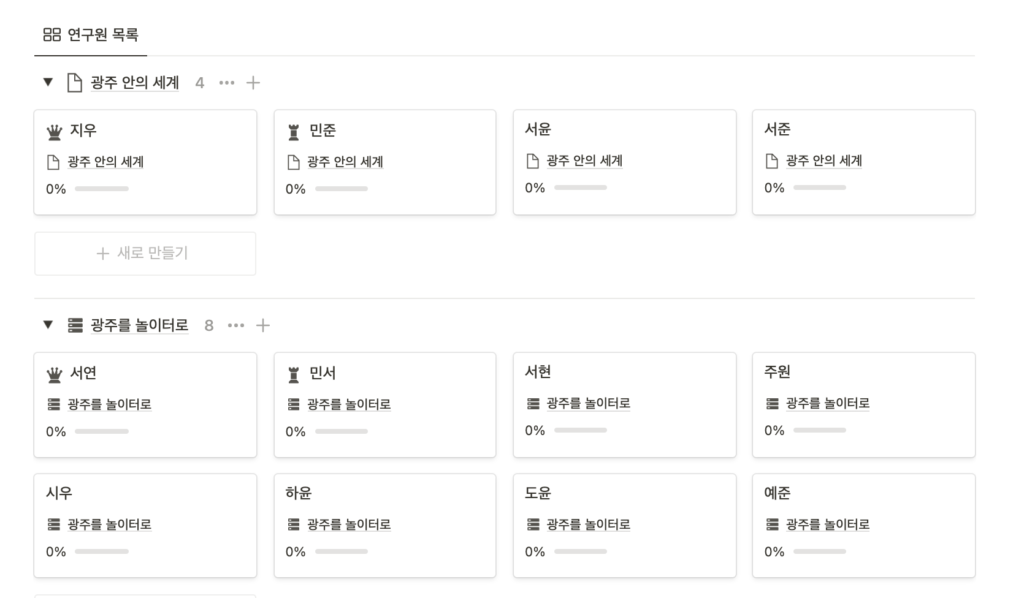Collapse the 광주 안의 세계 group

[x=47, y=83]
